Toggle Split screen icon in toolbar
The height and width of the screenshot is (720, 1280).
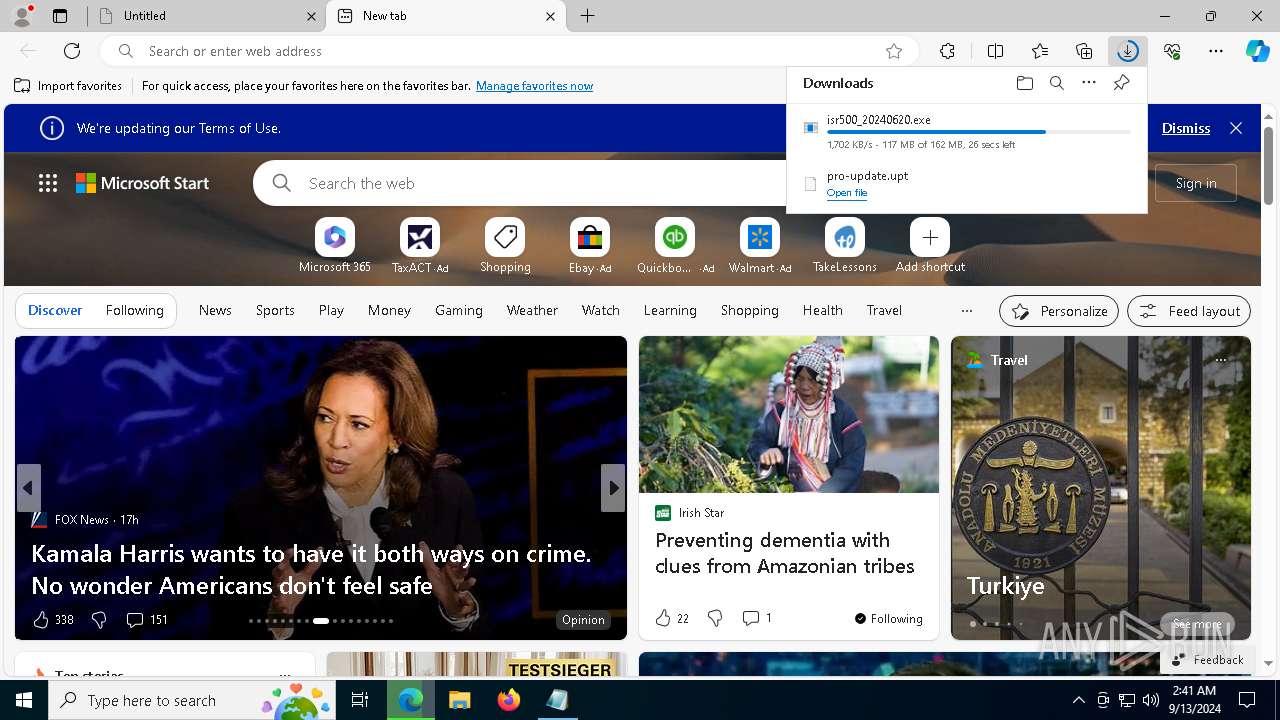click(995, 51)
